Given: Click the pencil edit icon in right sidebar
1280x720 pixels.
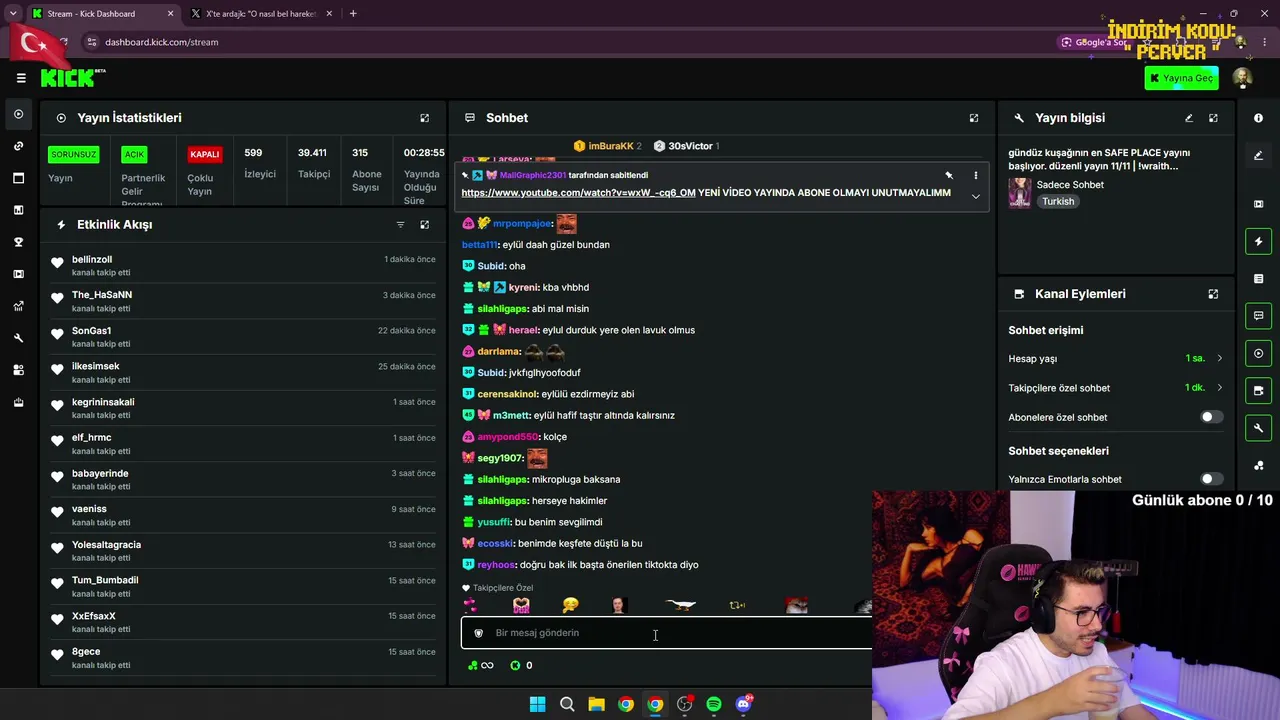Looking at the screenshot, I should point(1258,155).
